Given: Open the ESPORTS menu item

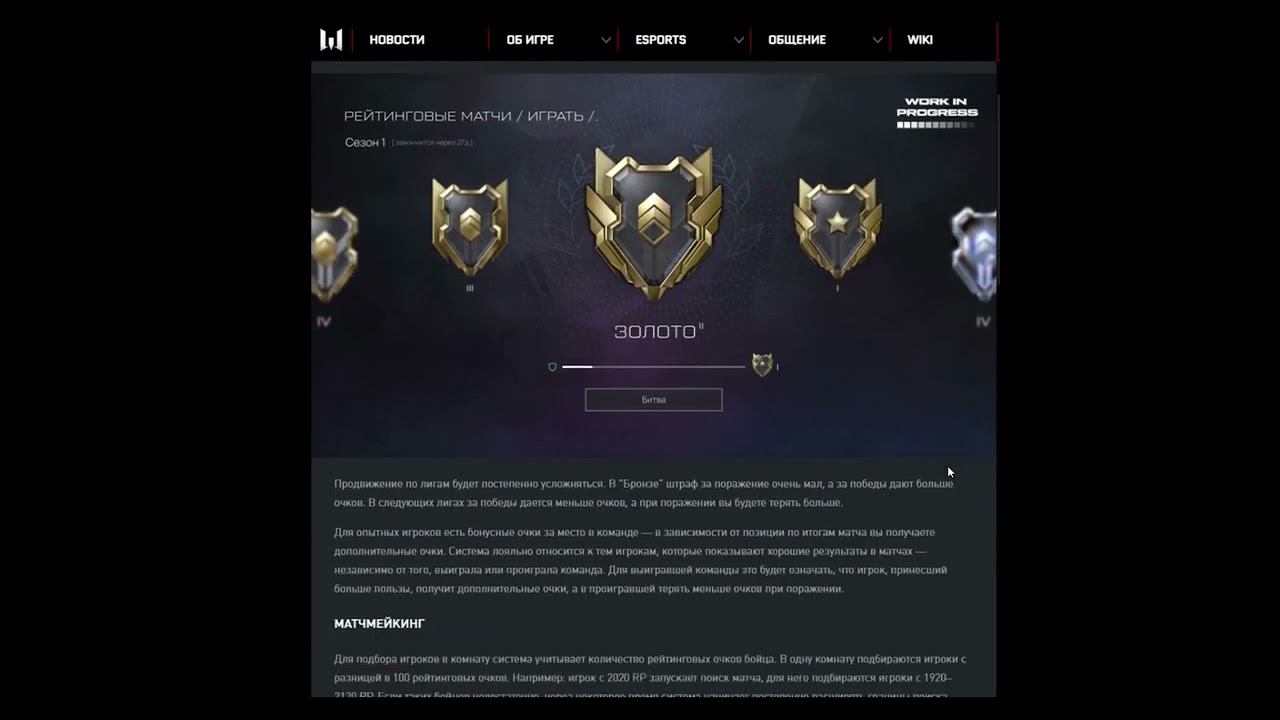Looking at the screenshot, I should click(x=661, y=40).
